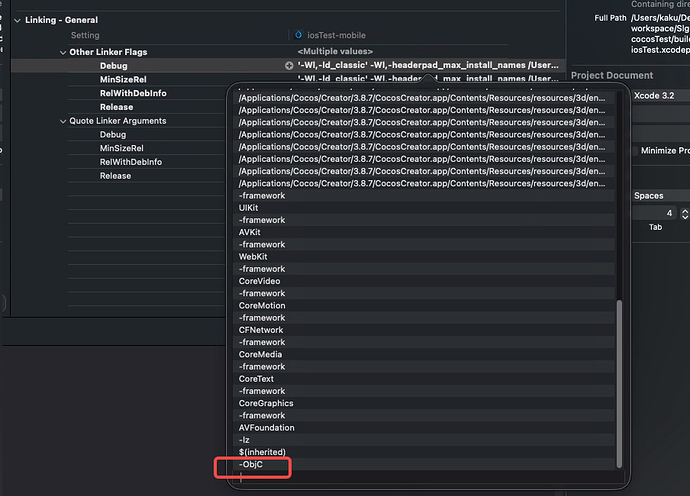This screenshot has width=690, height=496.
Task: Click the Tab width value field
Action: click(x=654, y=213)
